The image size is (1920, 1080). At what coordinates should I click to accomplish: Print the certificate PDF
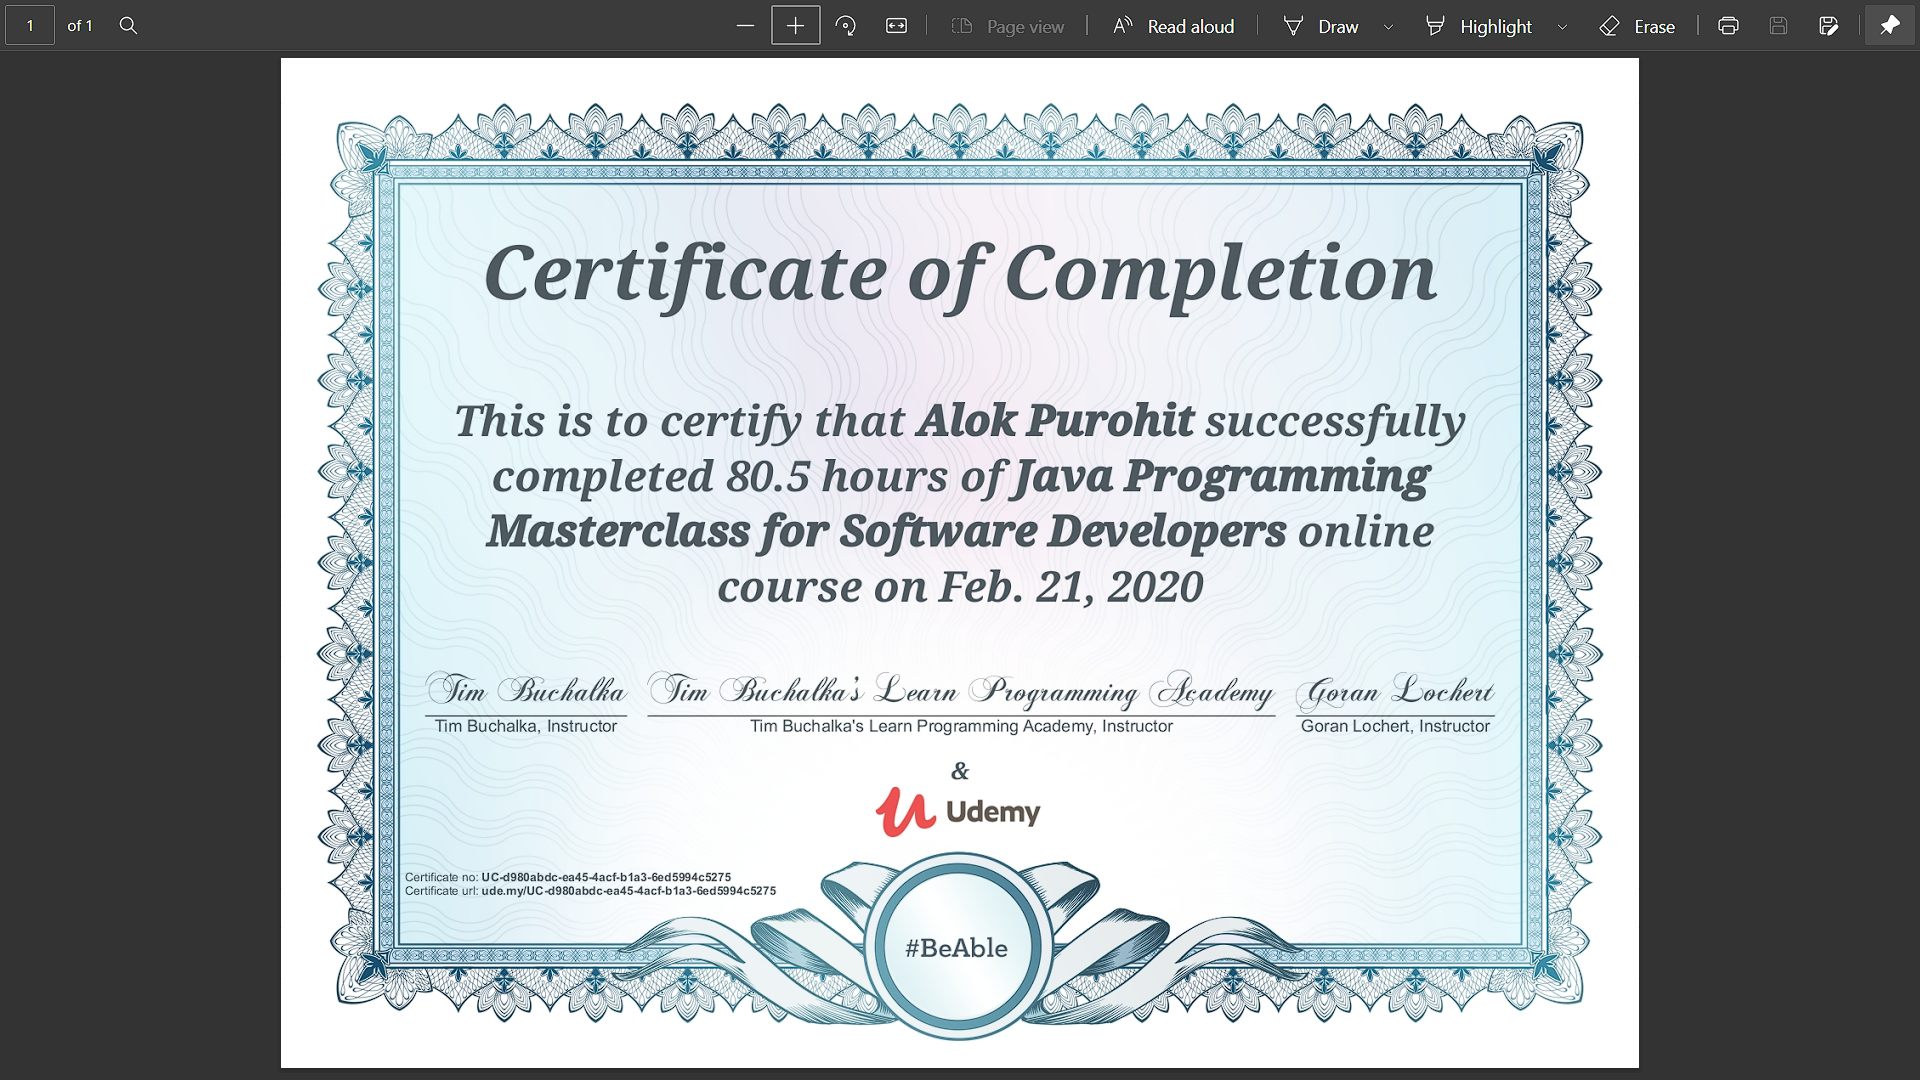[x=1728, y=26]
